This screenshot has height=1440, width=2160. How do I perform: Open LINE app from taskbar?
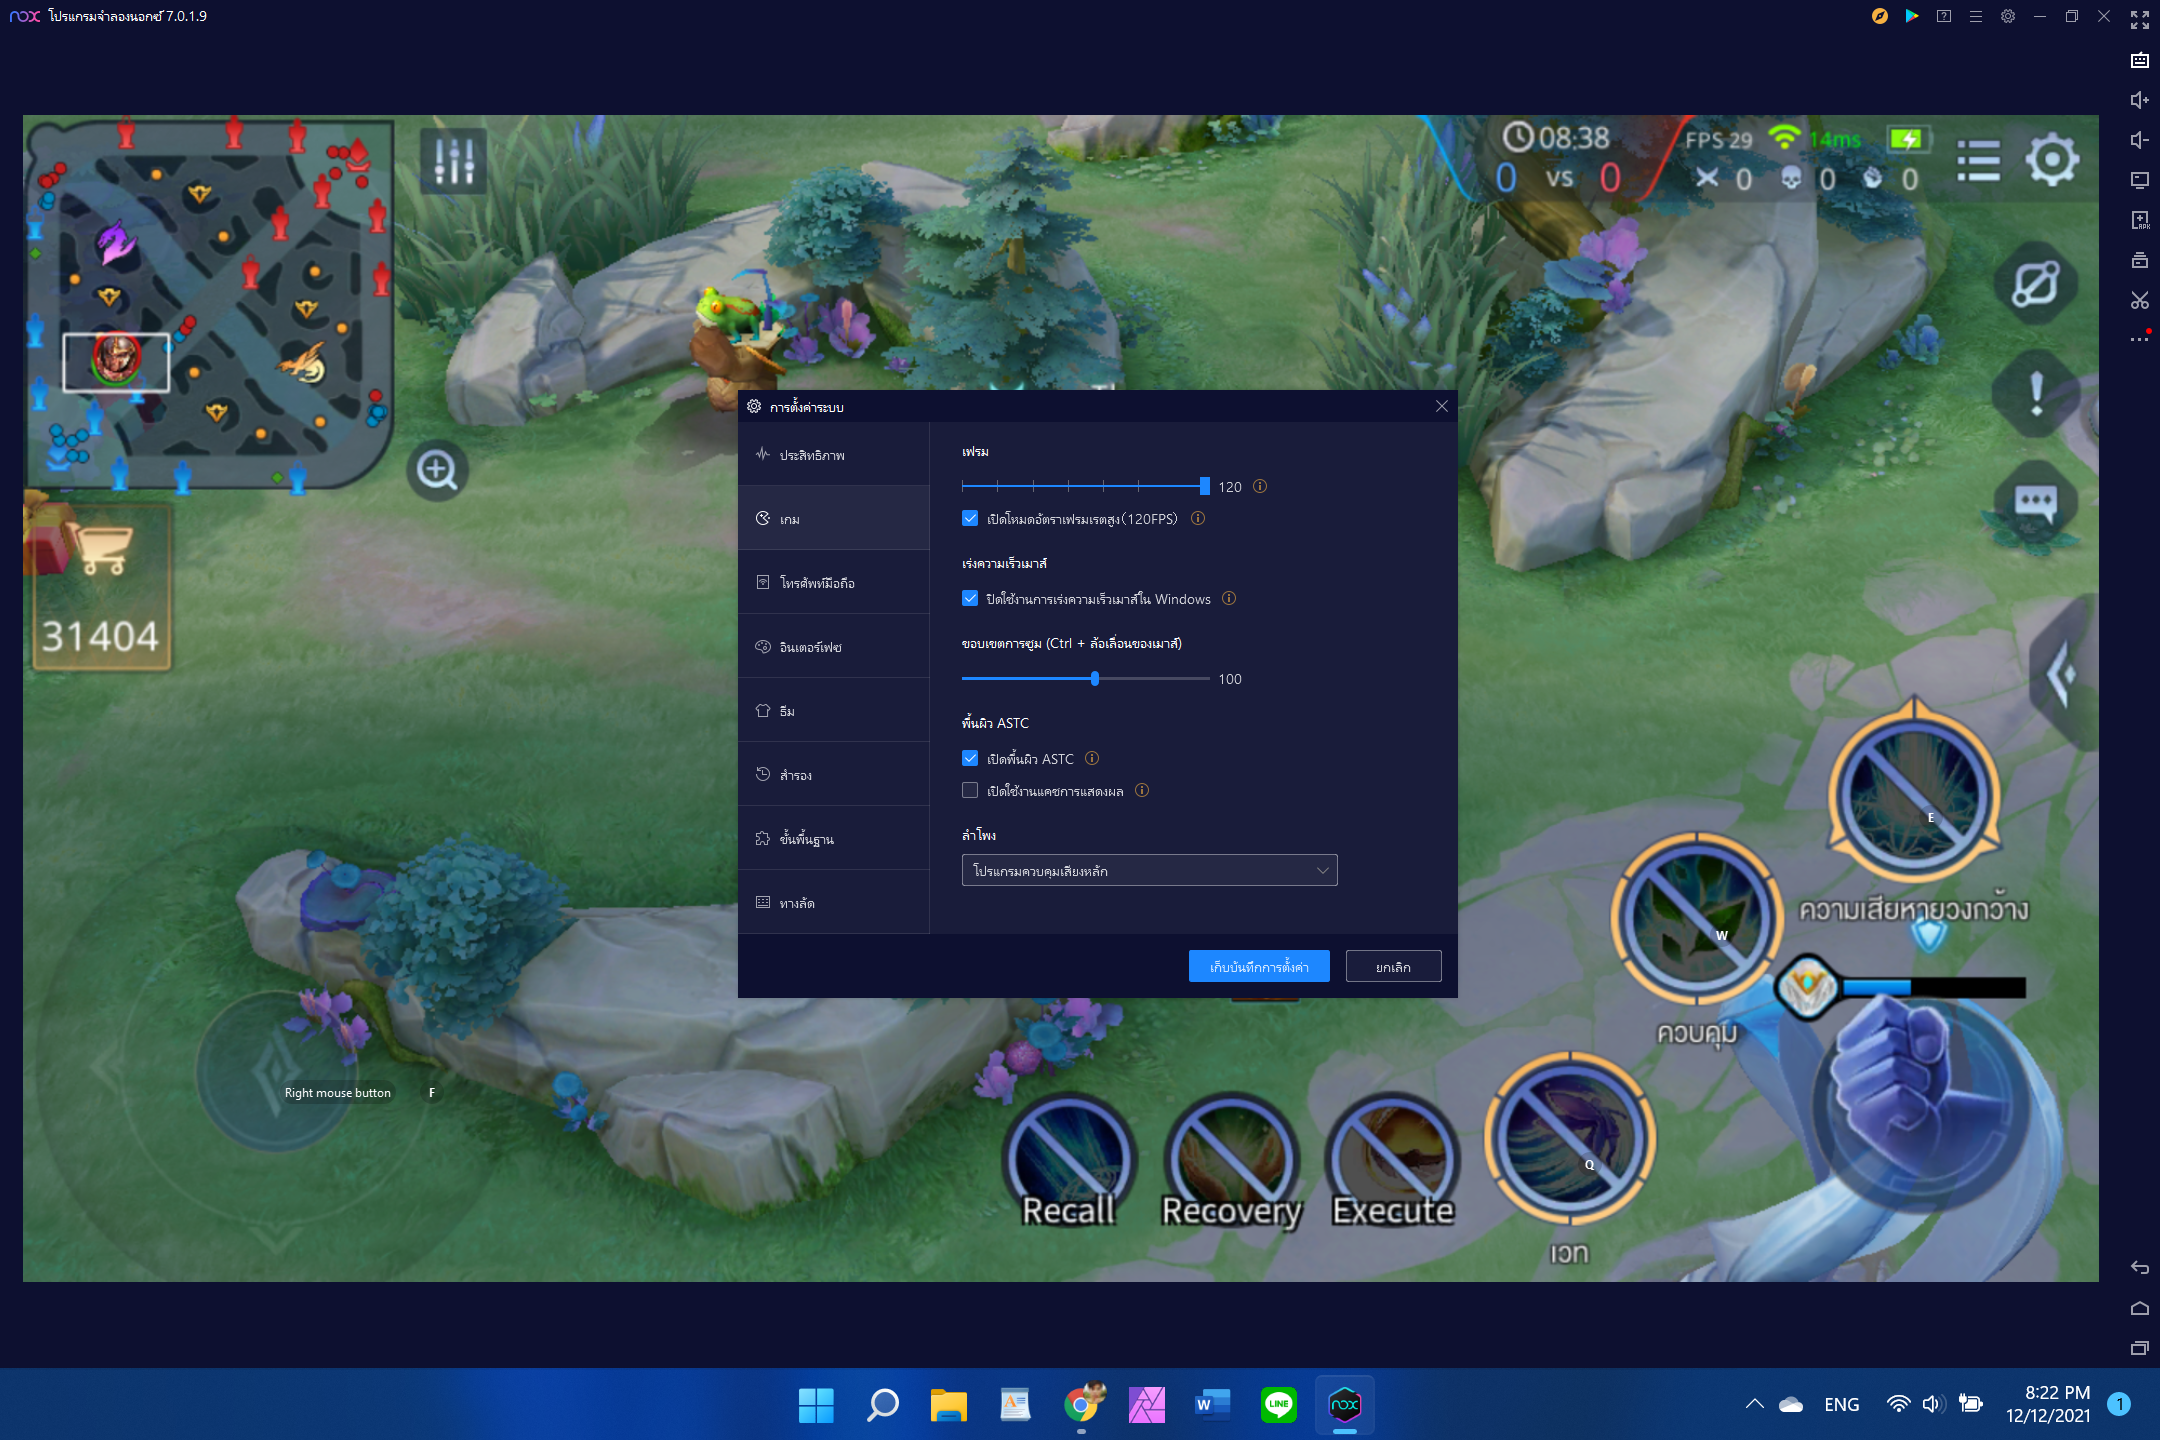tap(1278, 1405)
